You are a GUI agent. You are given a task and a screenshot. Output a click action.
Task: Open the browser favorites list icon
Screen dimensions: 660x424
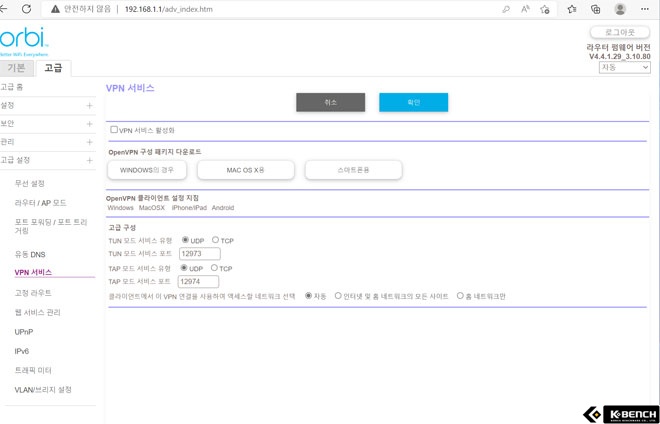click(572, 9)
